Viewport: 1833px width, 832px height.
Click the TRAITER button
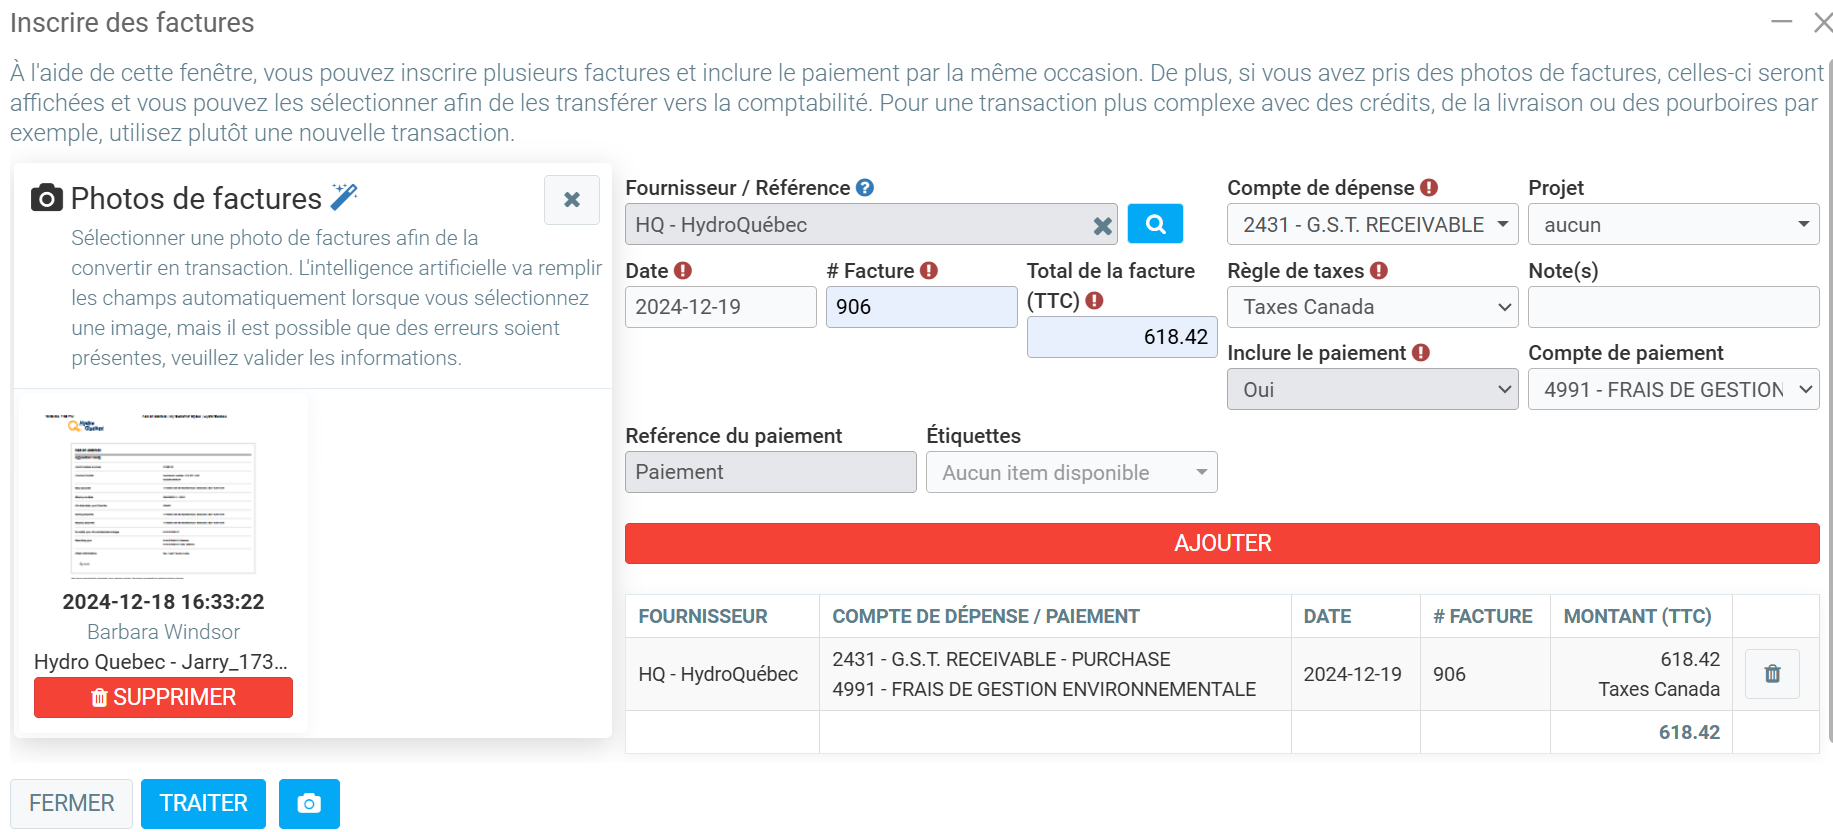coord(203,804)
